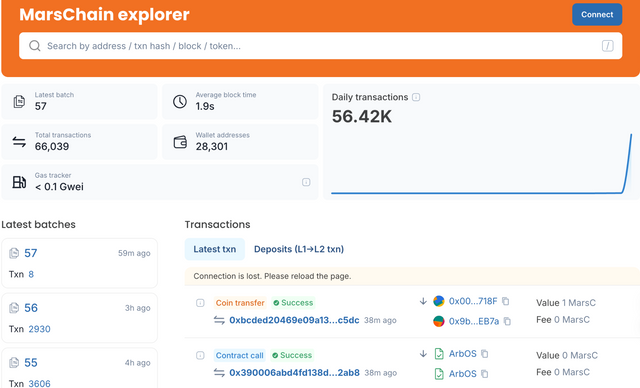Click the slash shortcut hint icon
Image resolution: width=640 pixels, height=388 pixels.
(x=607, y=46)
